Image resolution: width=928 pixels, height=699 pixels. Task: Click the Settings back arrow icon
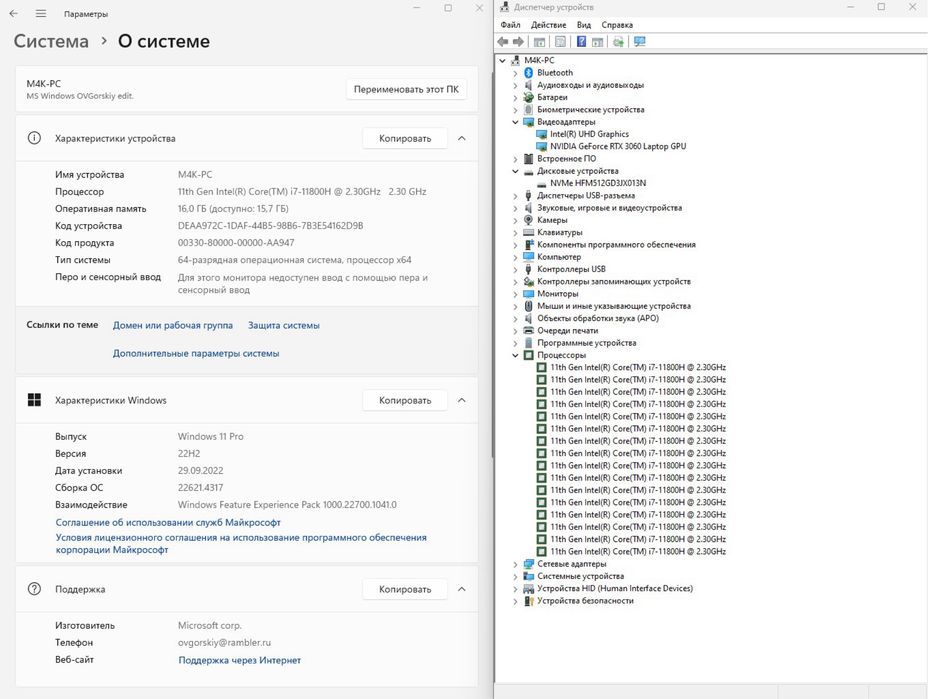14,13
